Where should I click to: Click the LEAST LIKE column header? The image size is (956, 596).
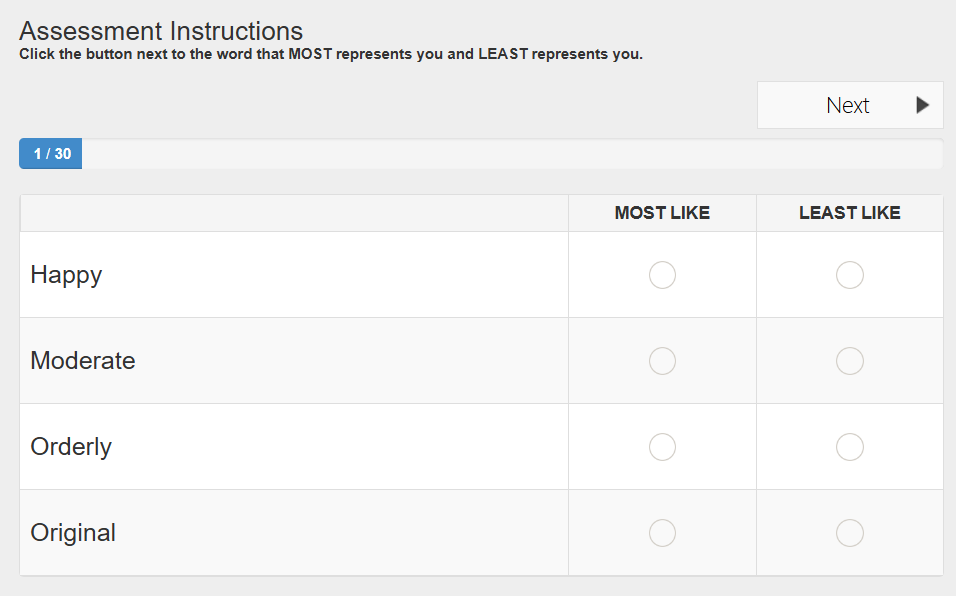click(850, 213)
